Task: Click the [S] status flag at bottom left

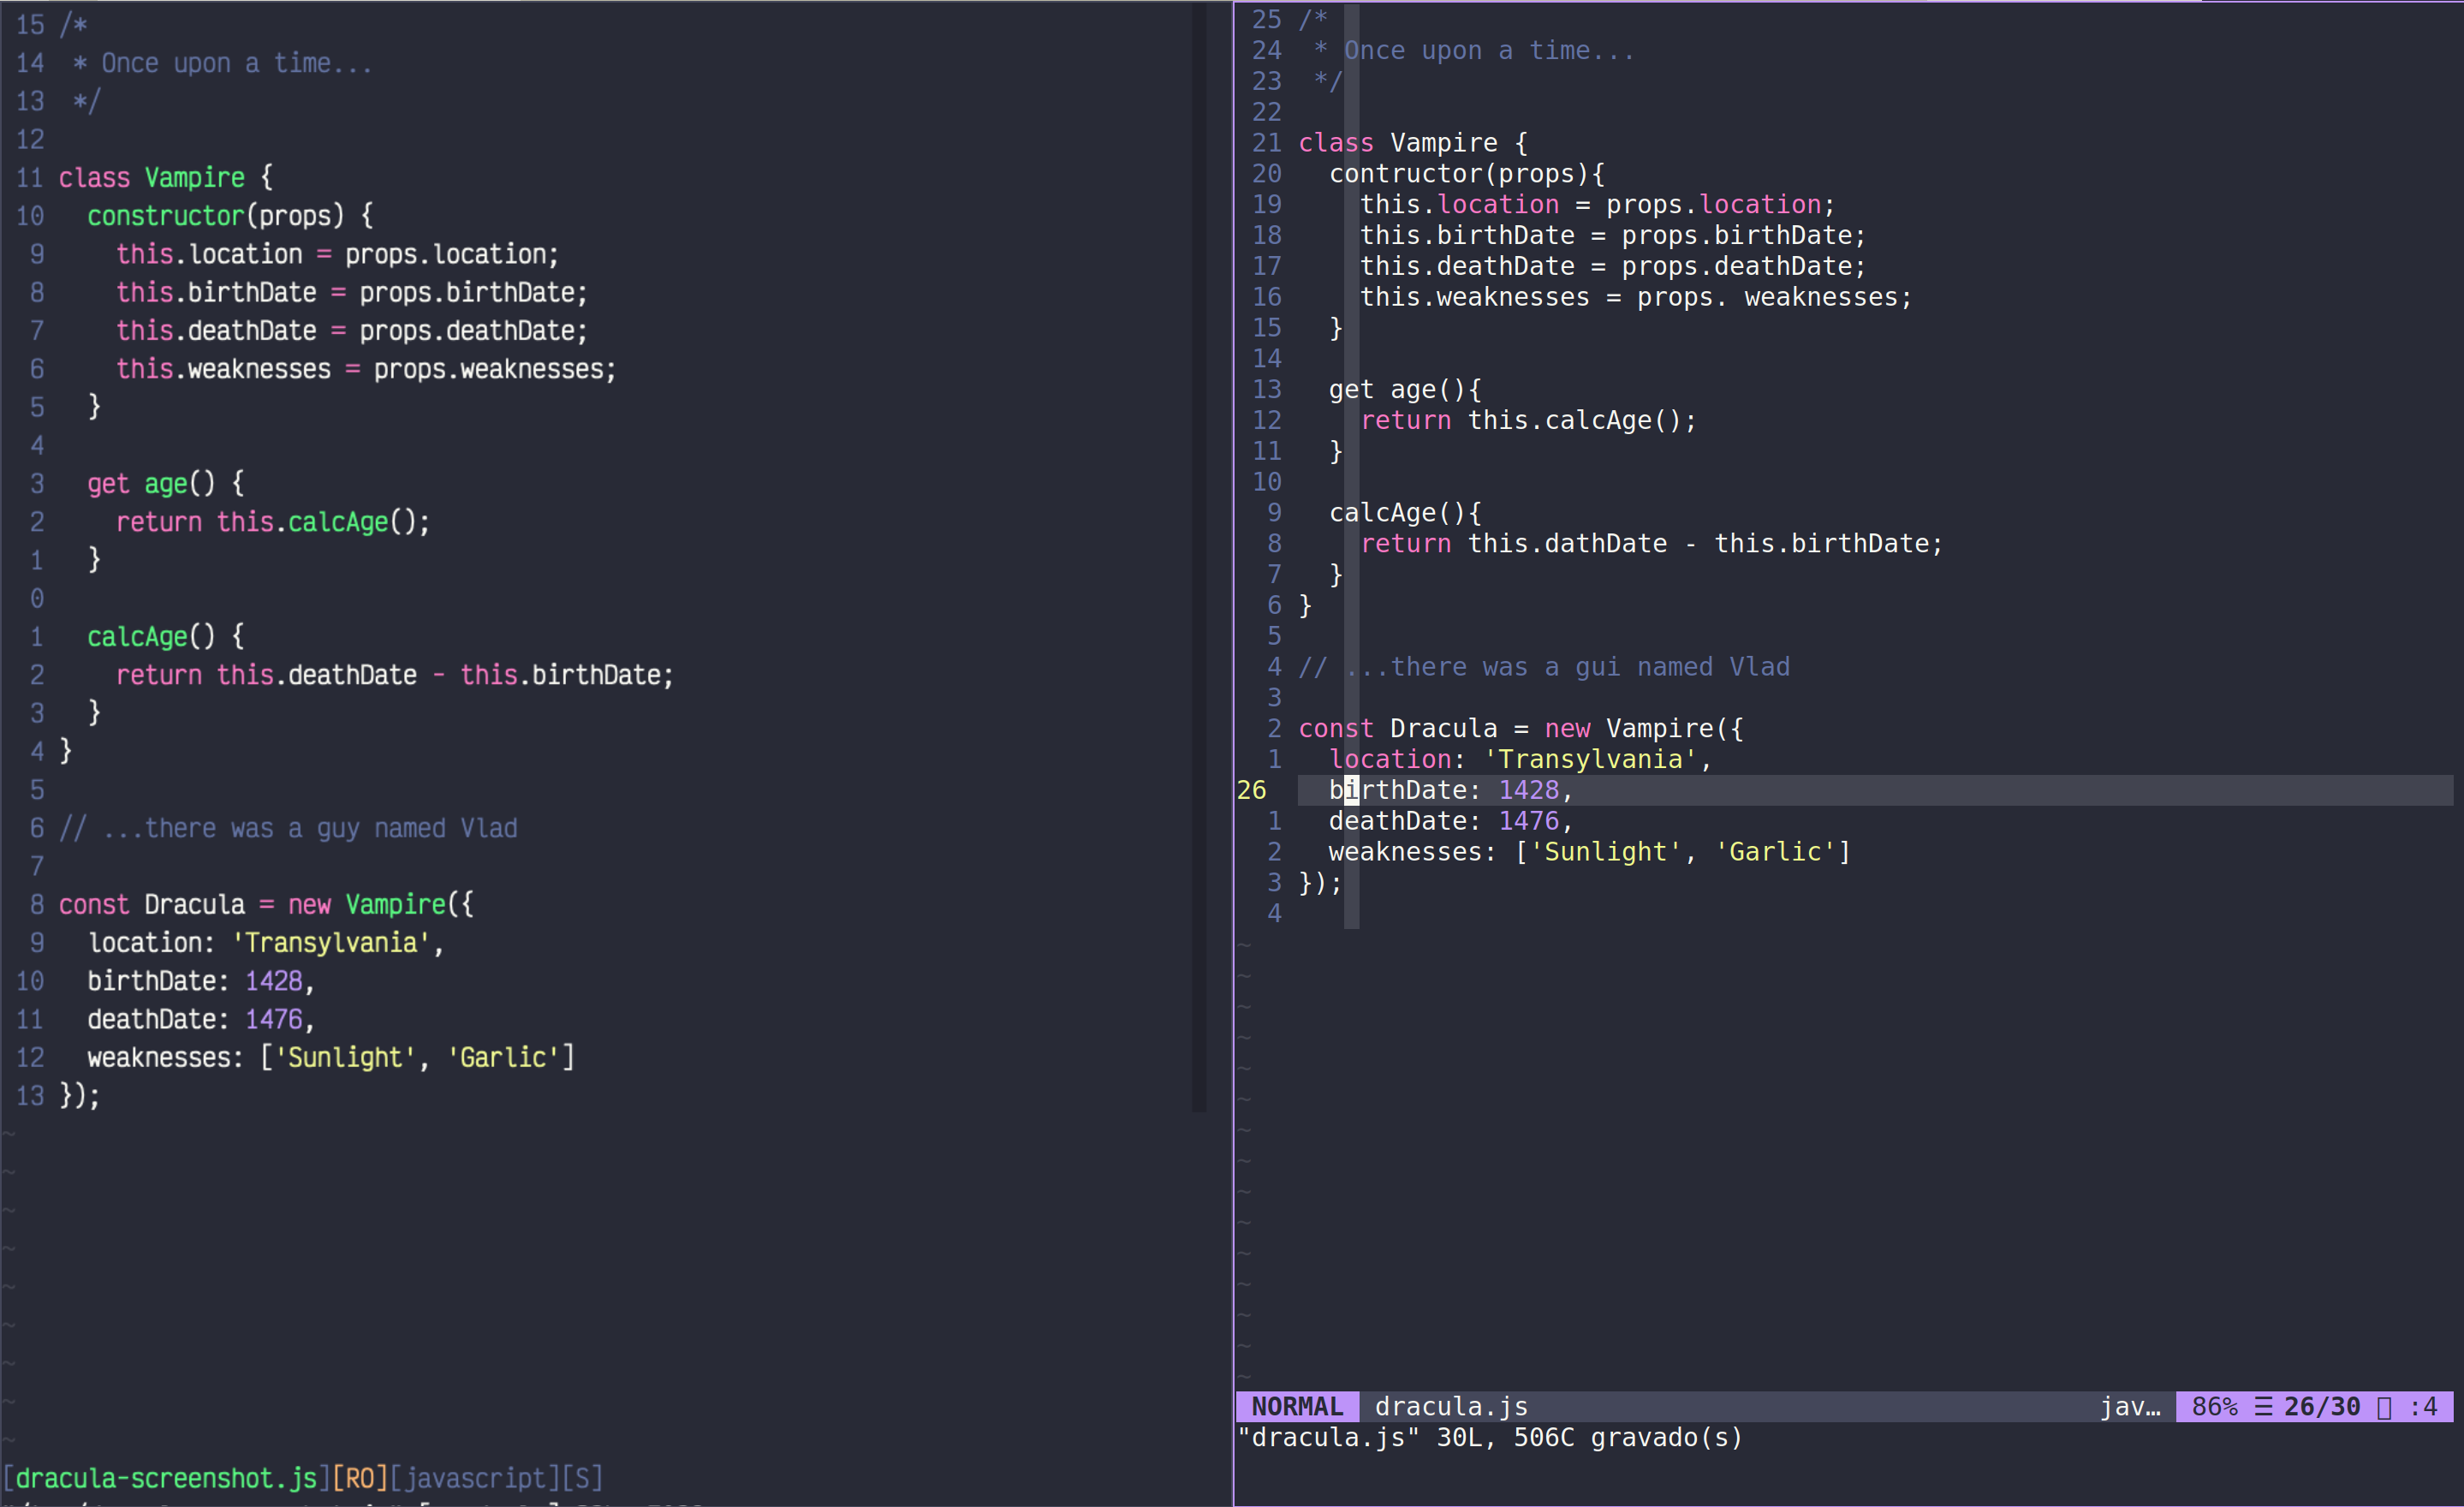Action: point(583,1478)
